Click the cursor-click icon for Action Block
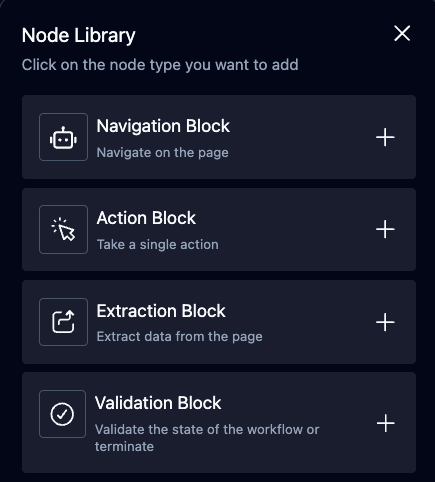Viewport: 435px width, 482px height. (63, 229)
